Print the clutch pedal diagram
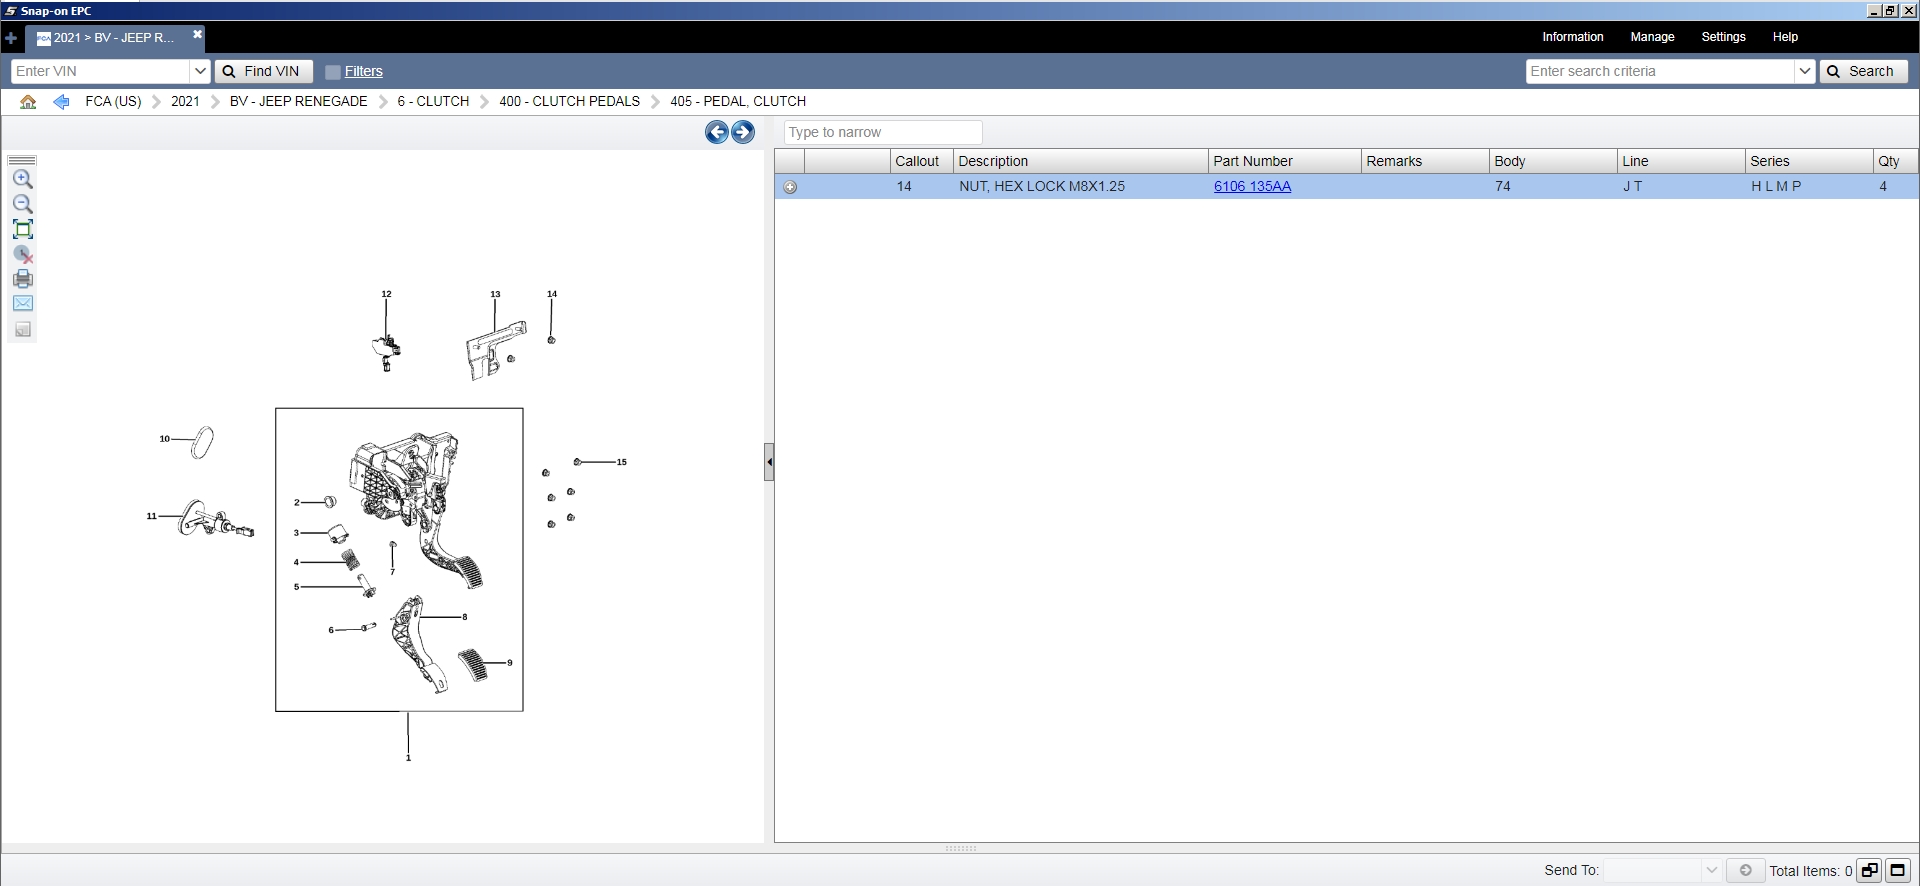This screenshot has width=1920, height=886. (x=23, y=279)
